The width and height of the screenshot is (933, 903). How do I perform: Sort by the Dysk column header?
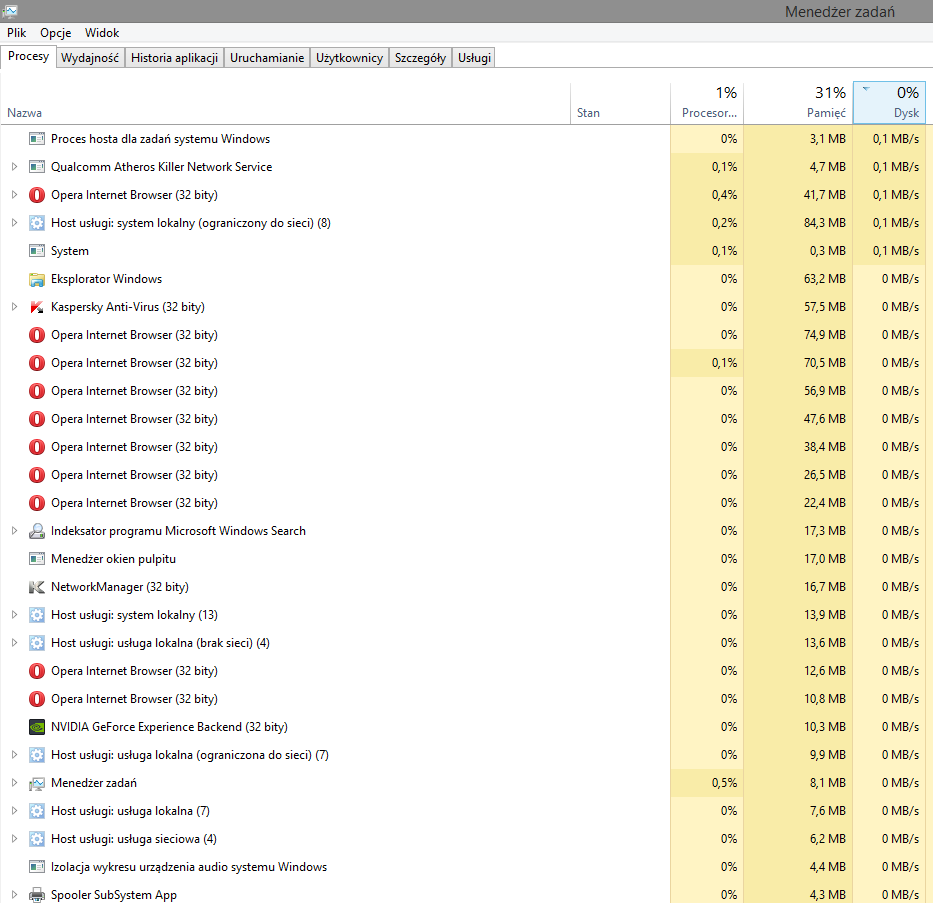coord(890,104)
